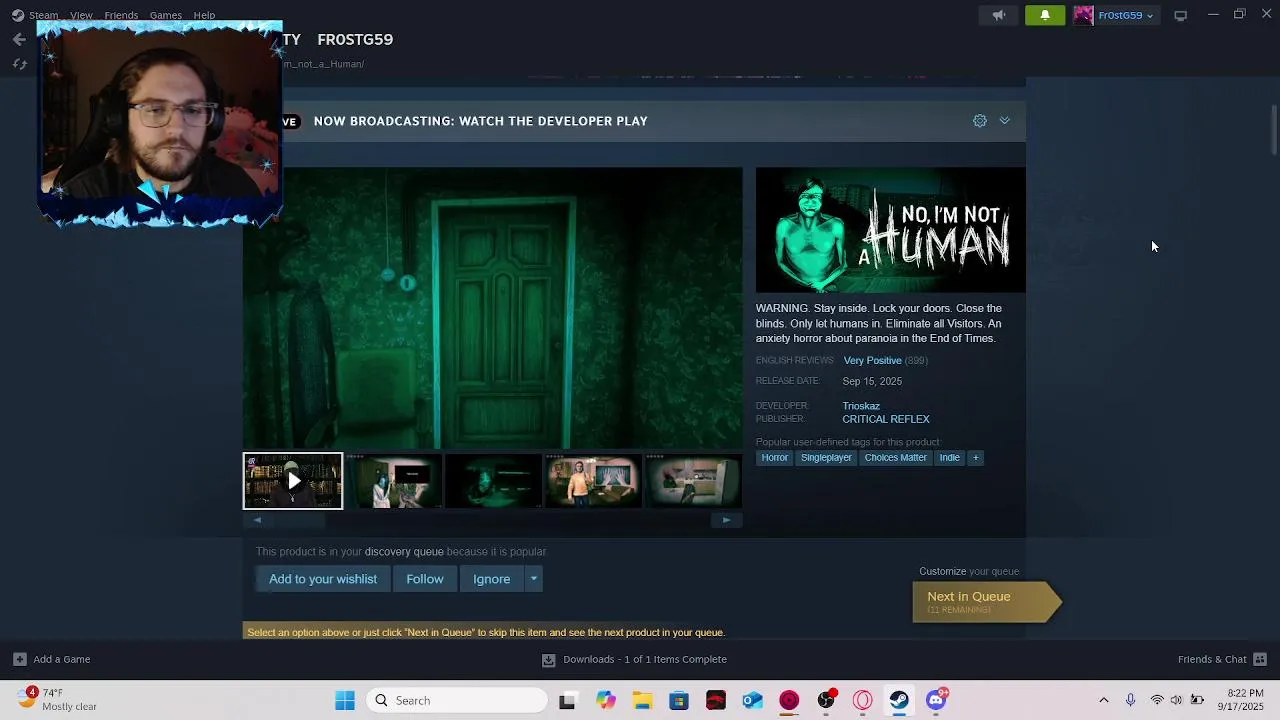This screenshot has width=1280, height=720.
Task: Open the FR0STG59 profile tab
Action: click(355, 40)
